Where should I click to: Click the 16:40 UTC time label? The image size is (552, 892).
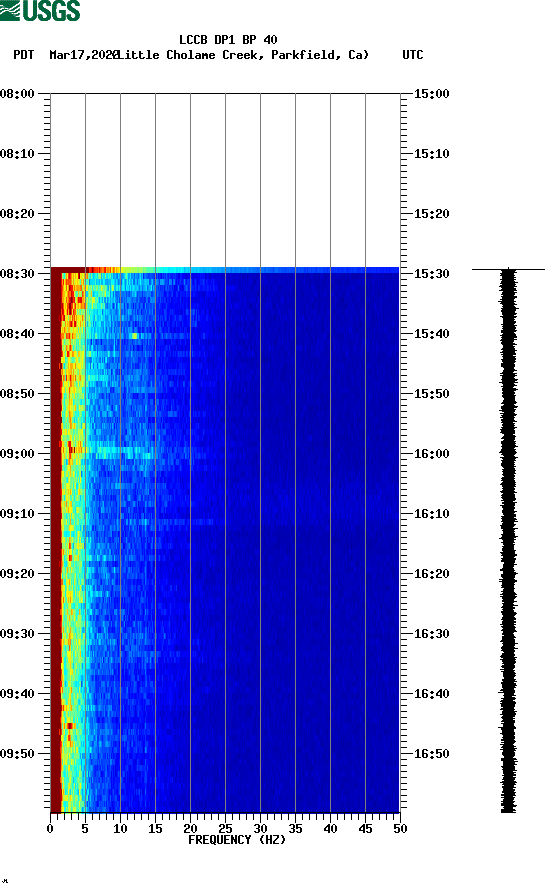[431, 694]
